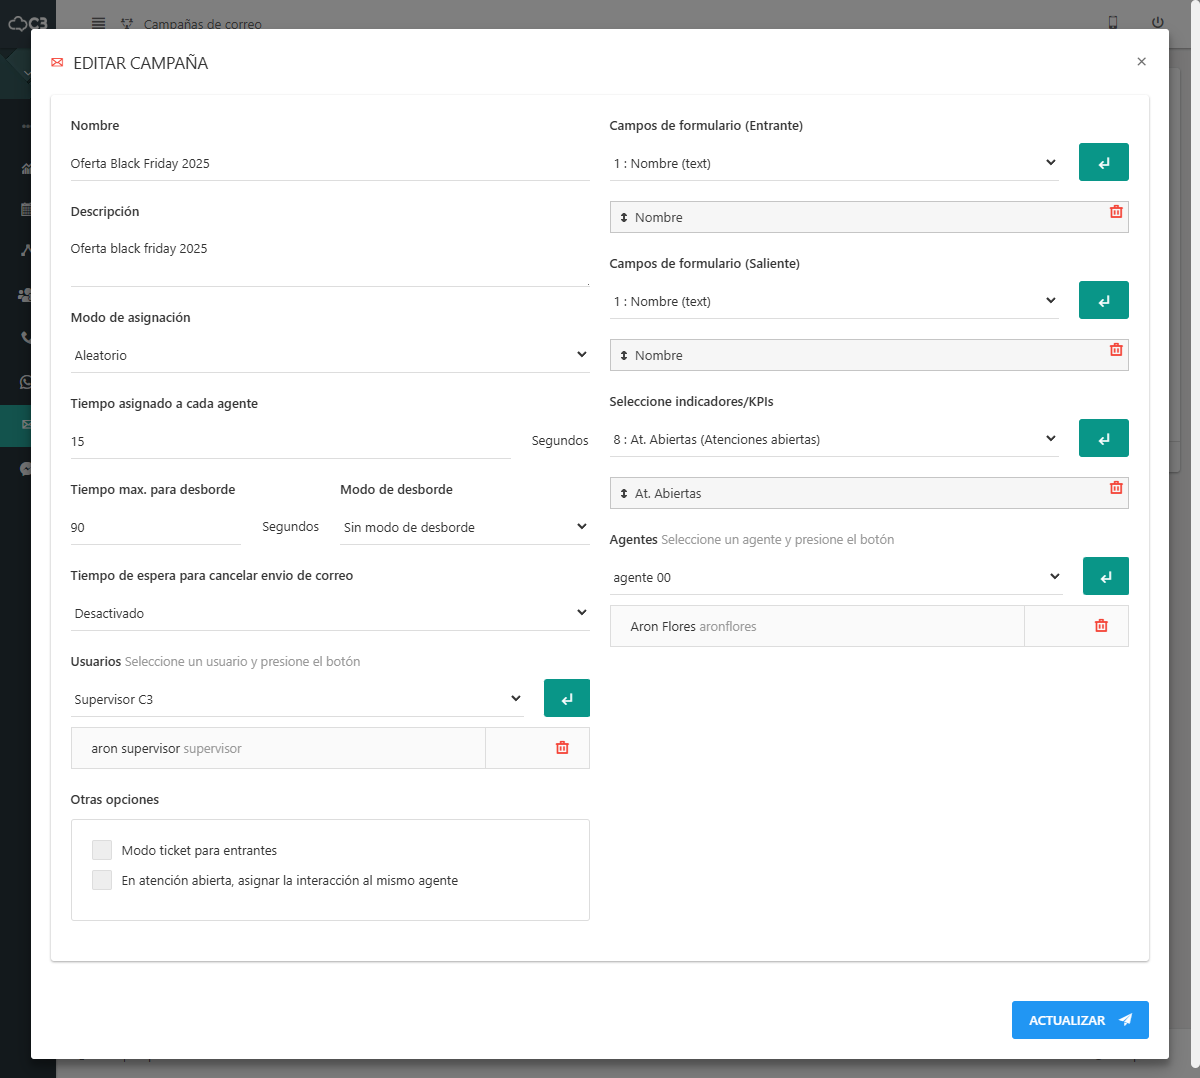Add selected agent with green enter button
Image resolution: width=1200 pixels, height=1078 pixels.
pyautogui.click(x=1105, y=576)
